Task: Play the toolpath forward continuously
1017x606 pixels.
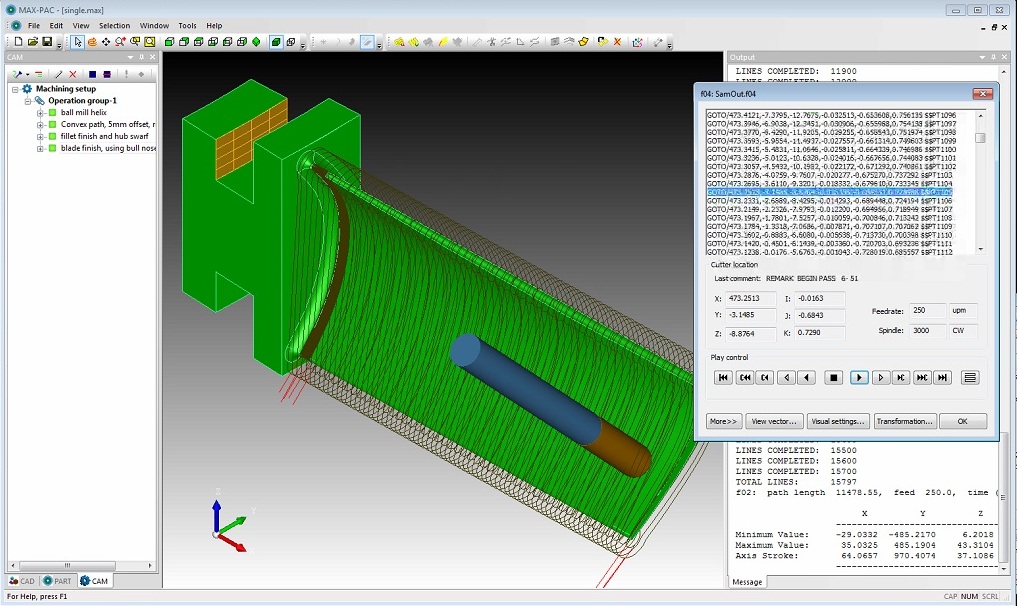Action: 859,378
